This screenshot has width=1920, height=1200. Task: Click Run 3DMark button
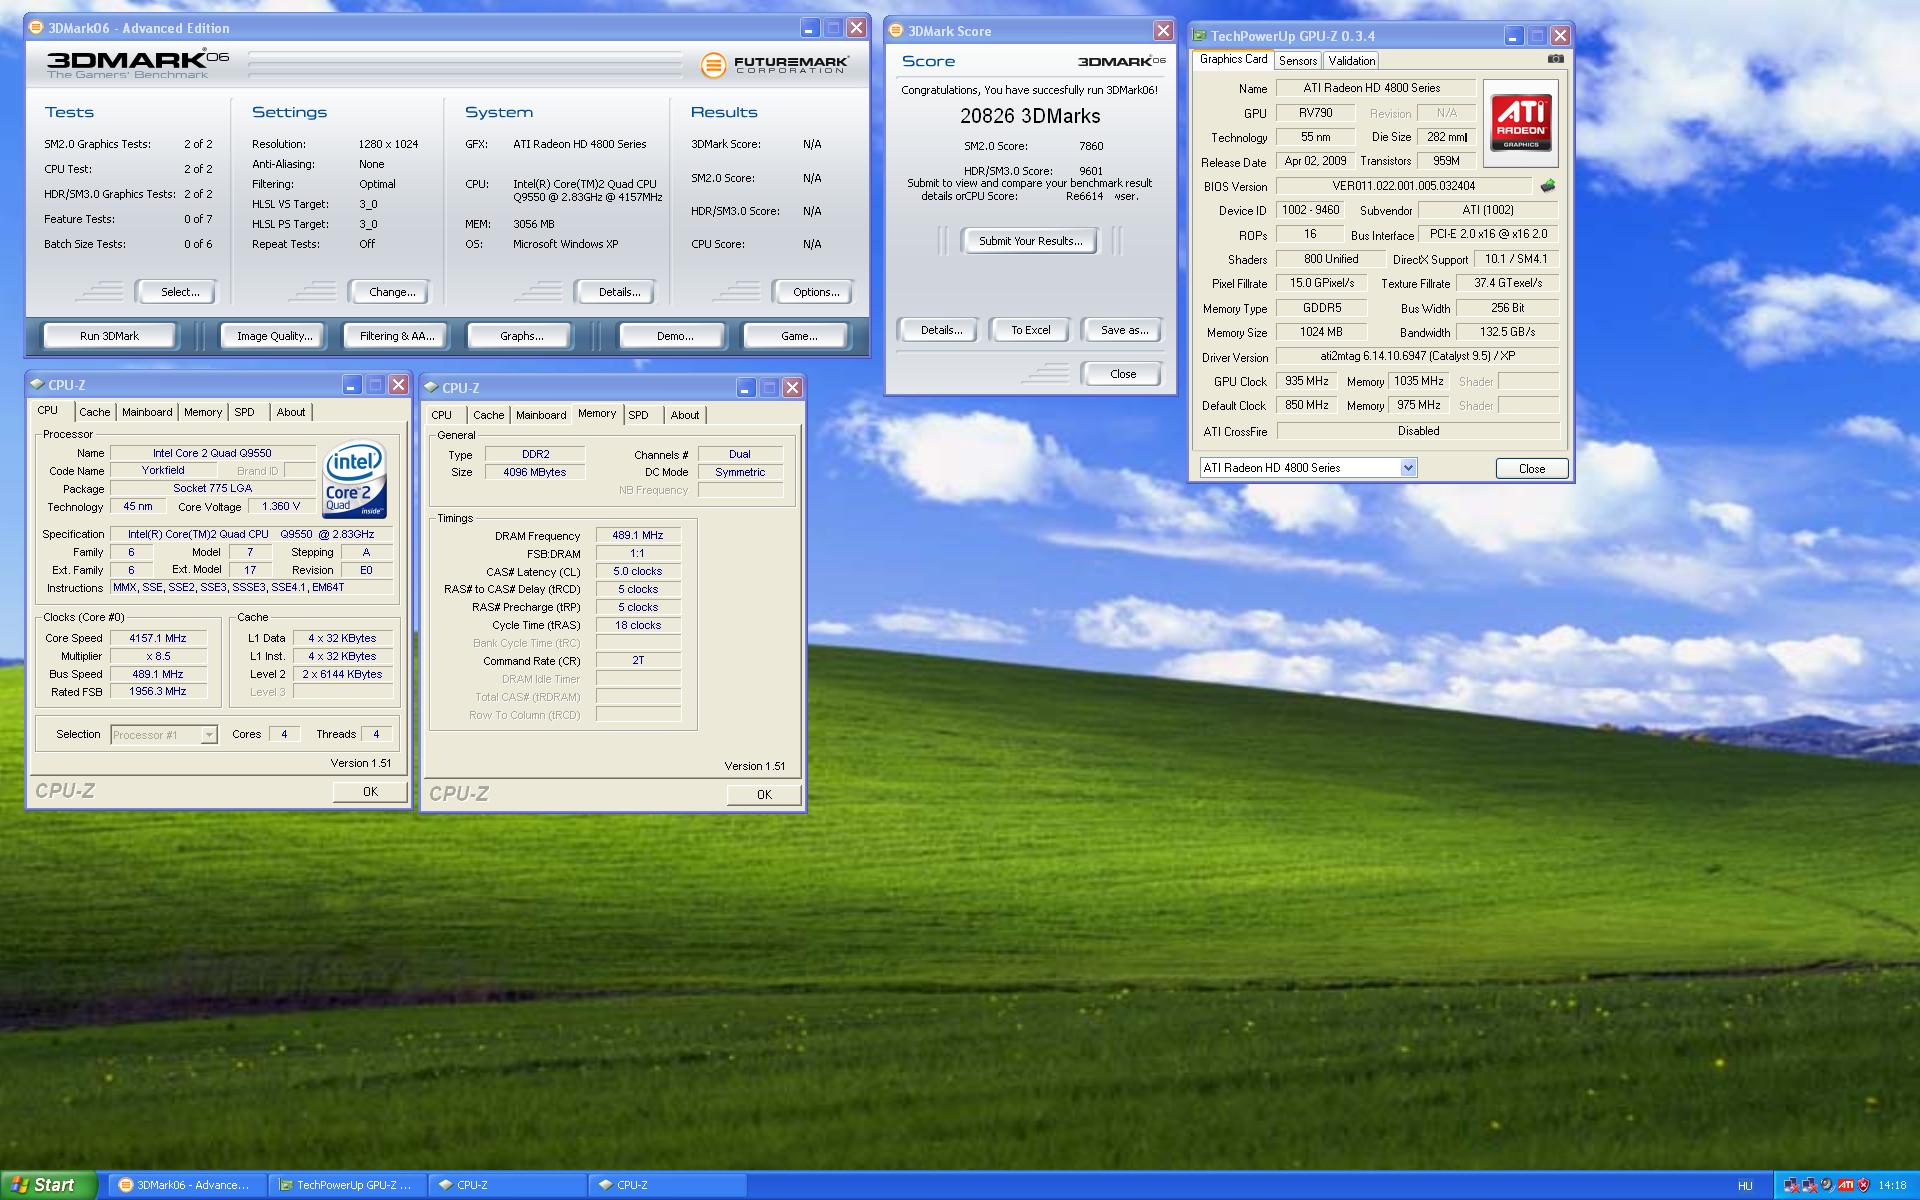coord(109,336)
